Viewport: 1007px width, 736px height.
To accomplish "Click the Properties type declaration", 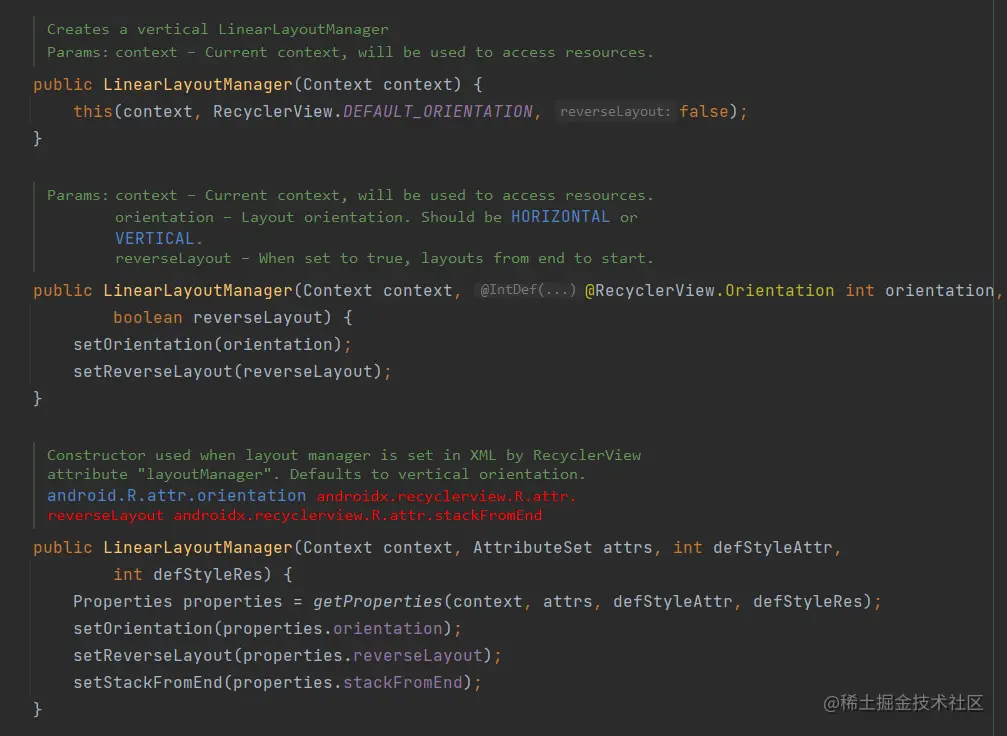I will [x=122, y=602].
